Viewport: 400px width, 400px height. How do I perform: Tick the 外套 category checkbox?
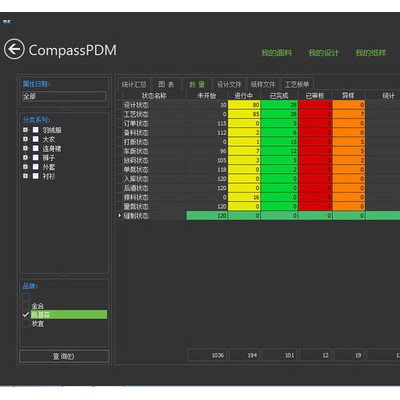tap(36, 167)
